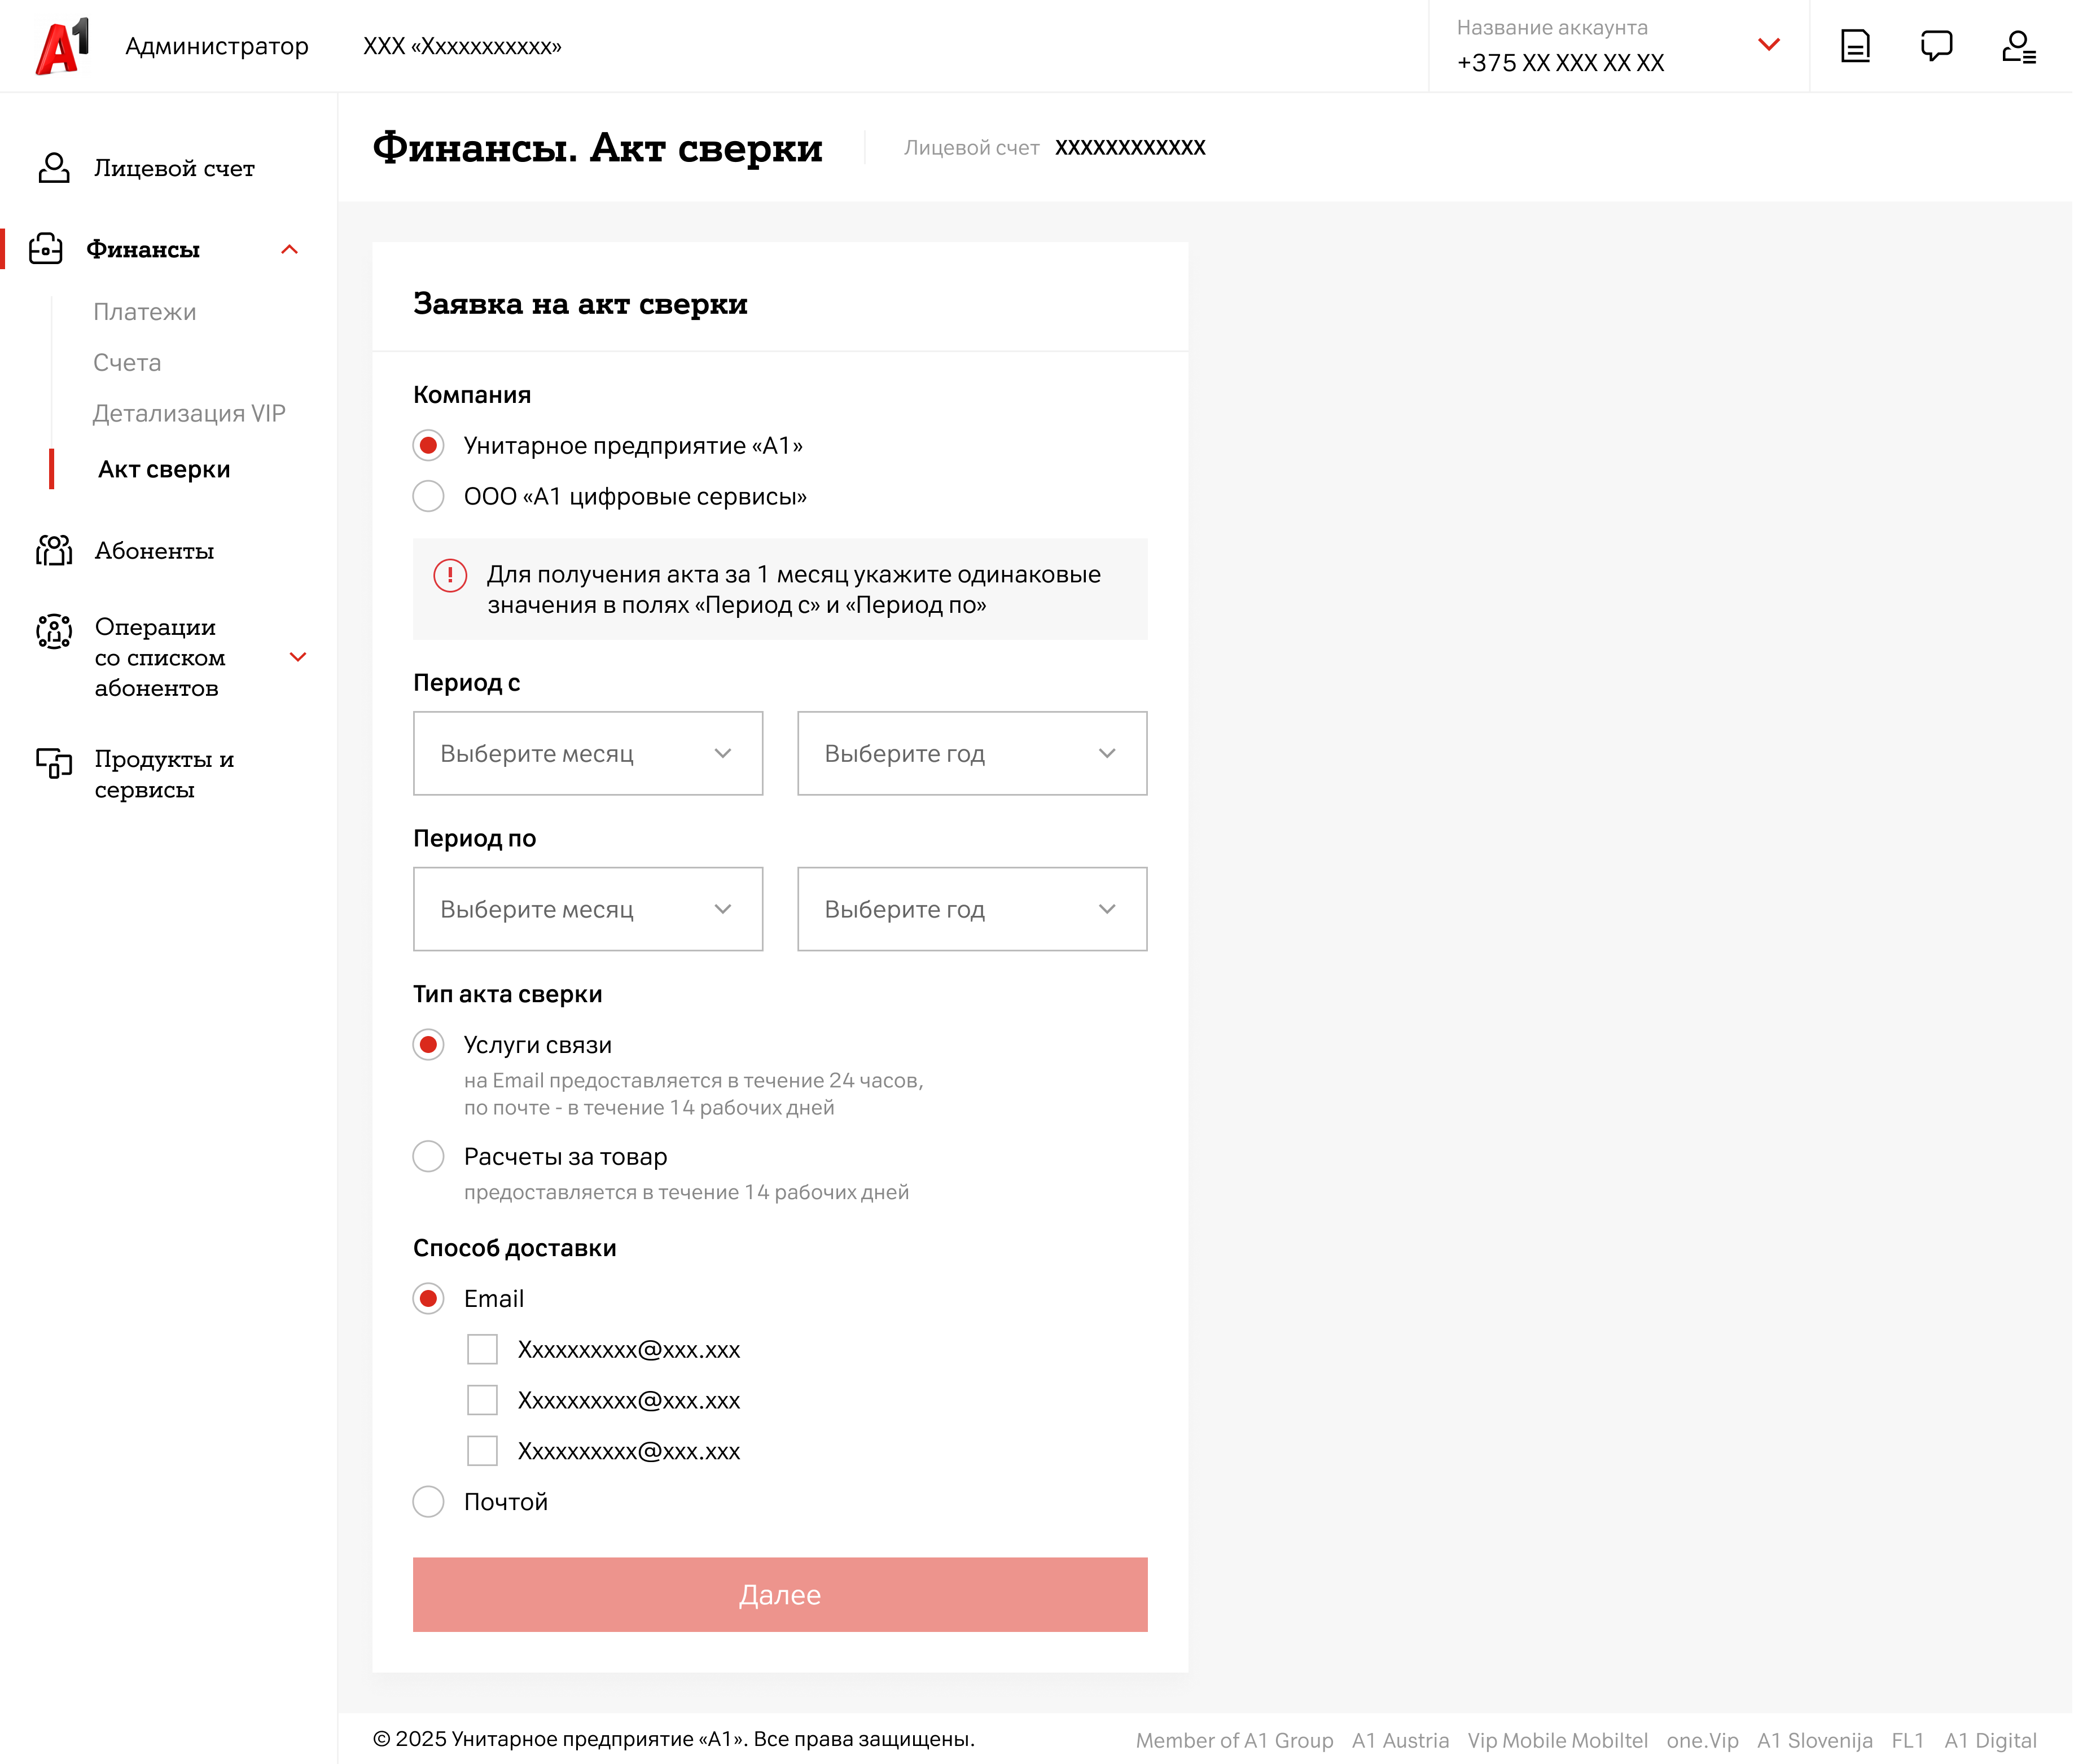The height and width of the screenshot is (1764, 2074).
Task: Open Детализация VIP submenu item
Action: pyautogui.click(x=189, y=413)
